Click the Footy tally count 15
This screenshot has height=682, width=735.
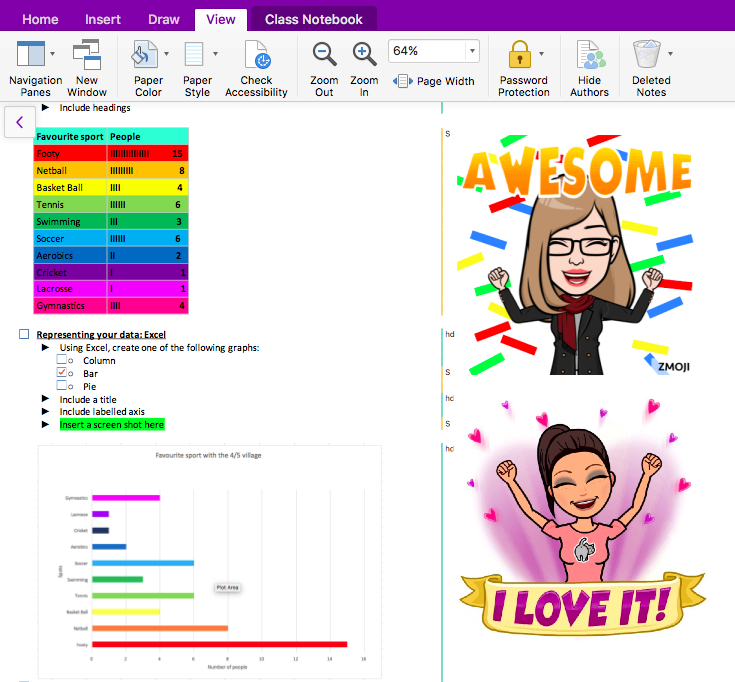click(177, 154)
